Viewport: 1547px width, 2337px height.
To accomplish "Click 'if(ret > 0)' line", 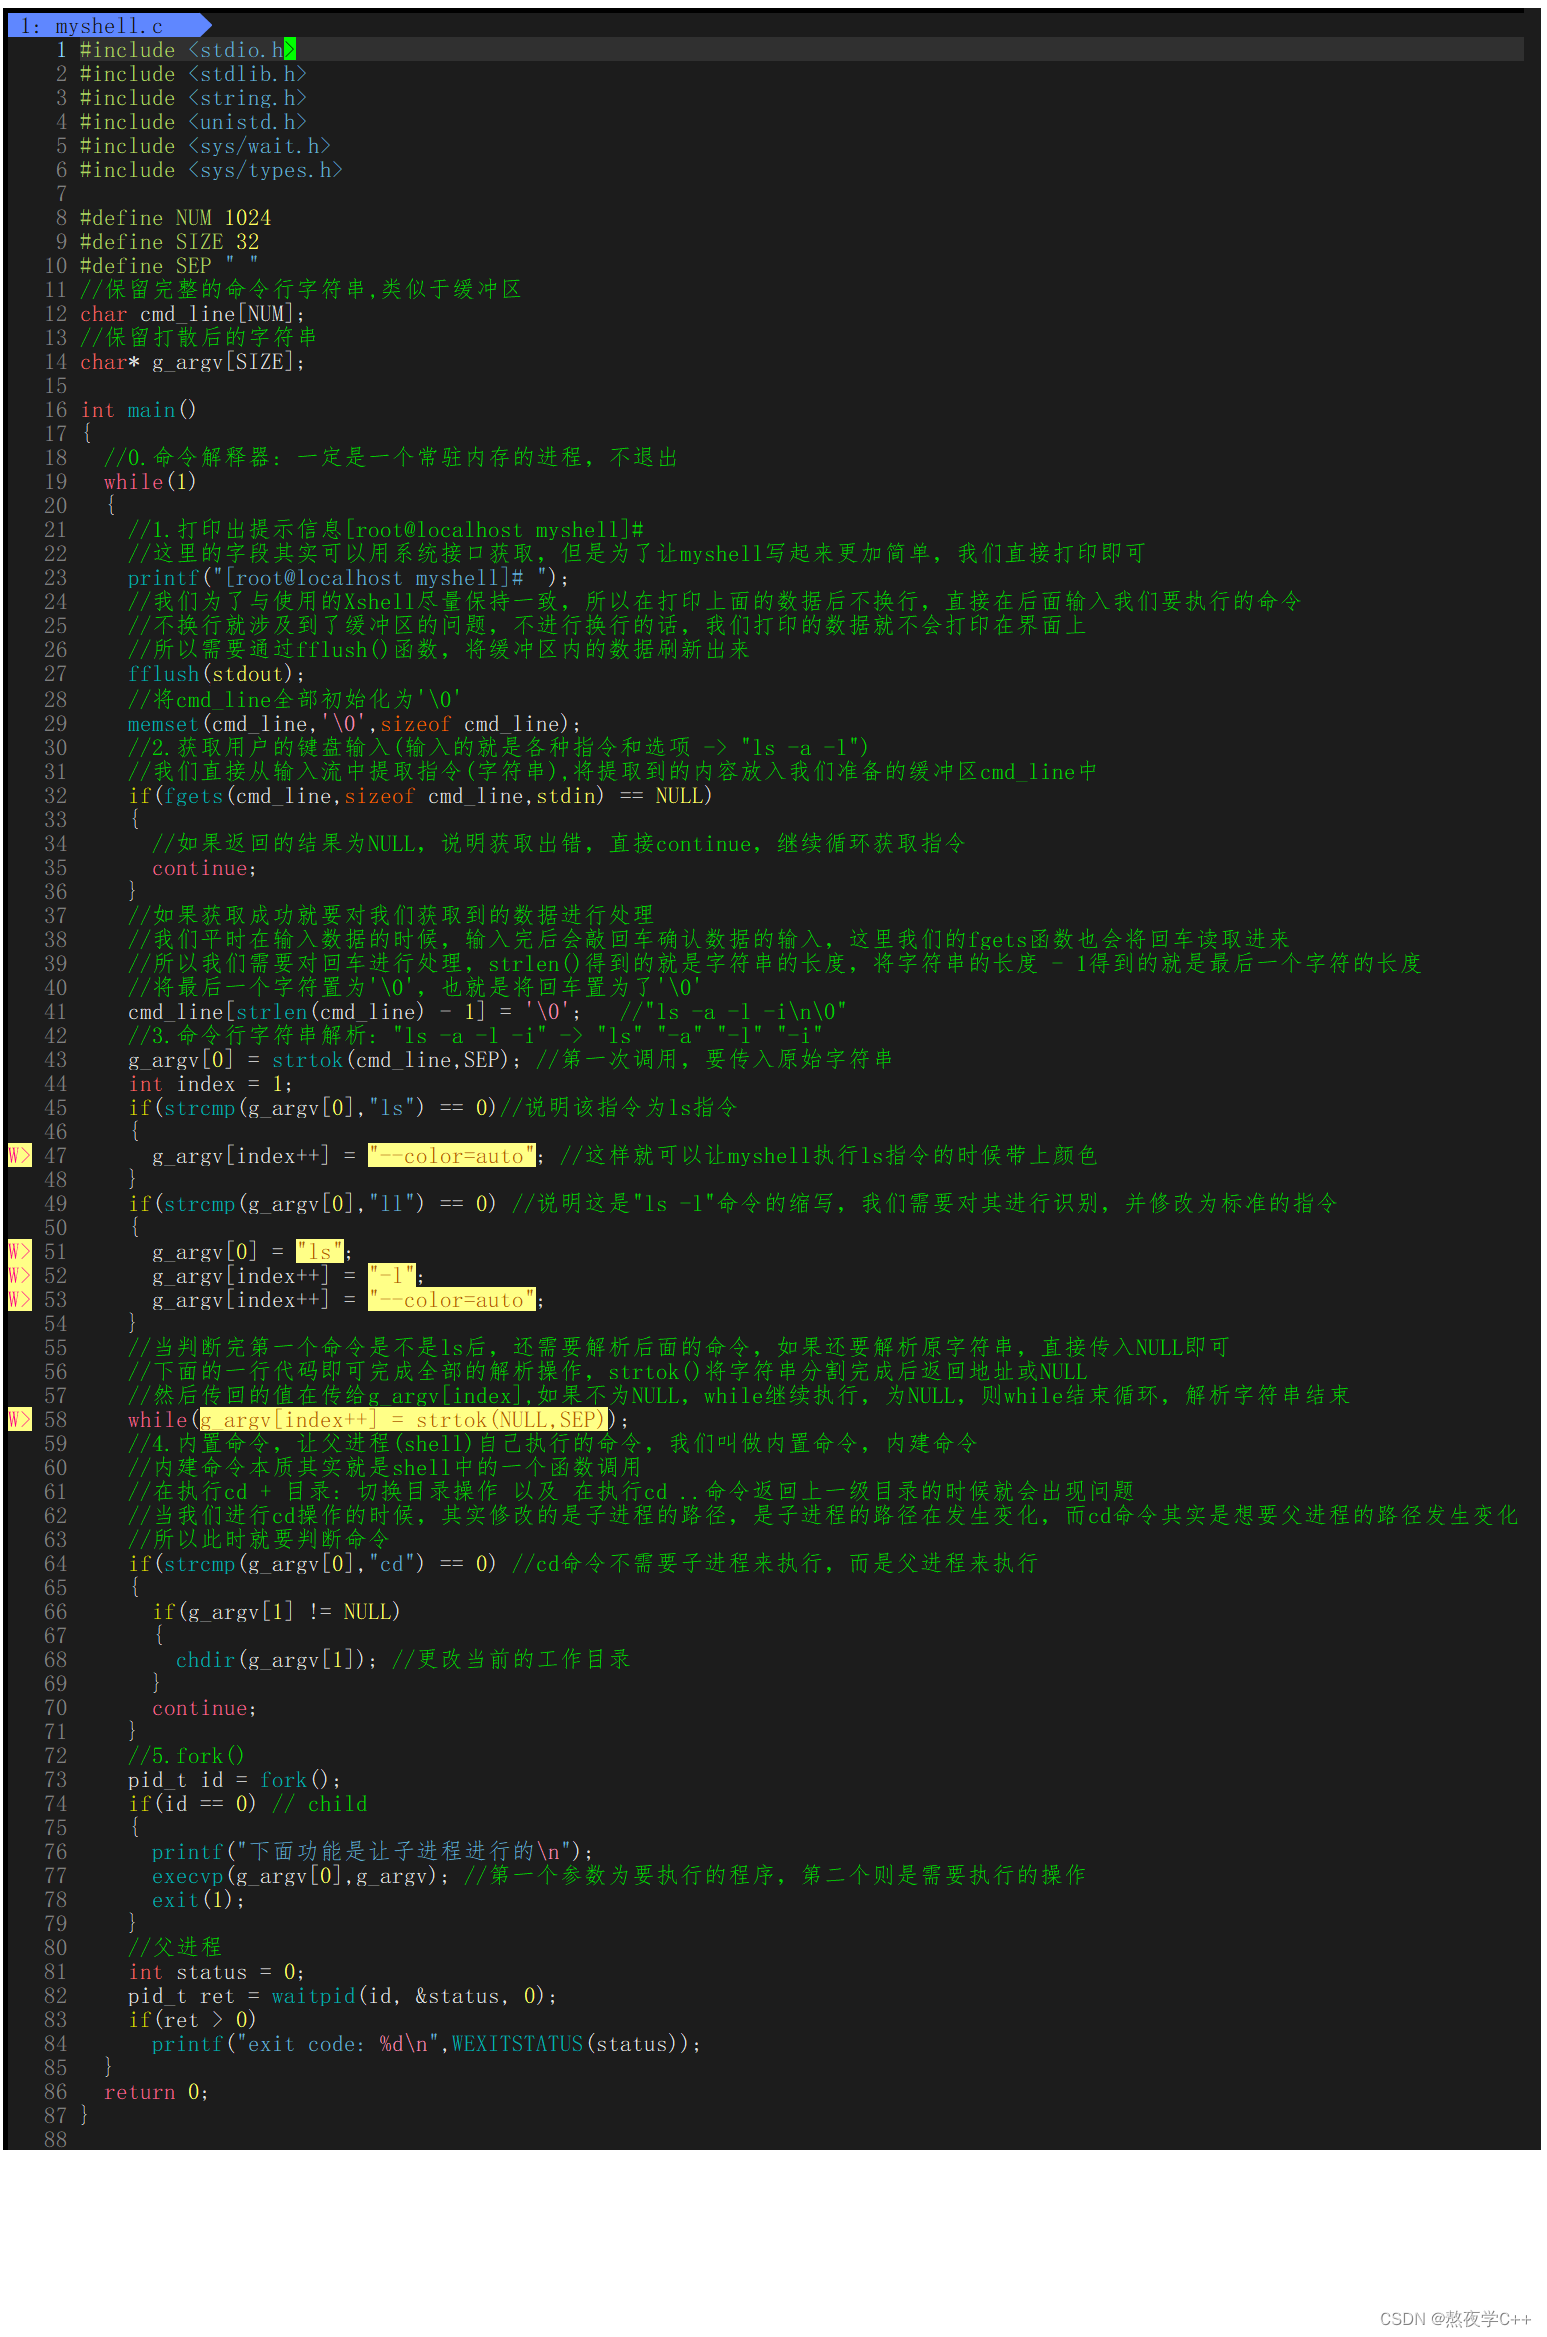I will coord(192,2020).
